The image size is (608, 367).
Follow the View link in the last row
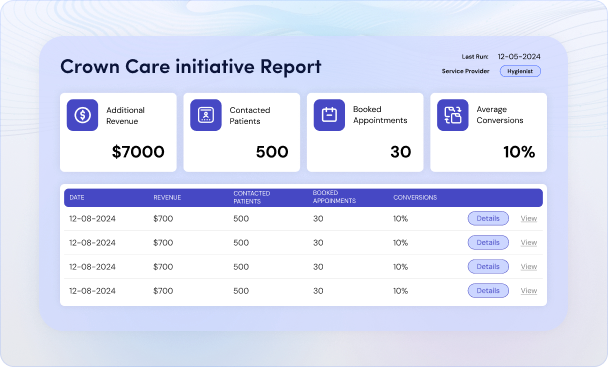[529, 291]
